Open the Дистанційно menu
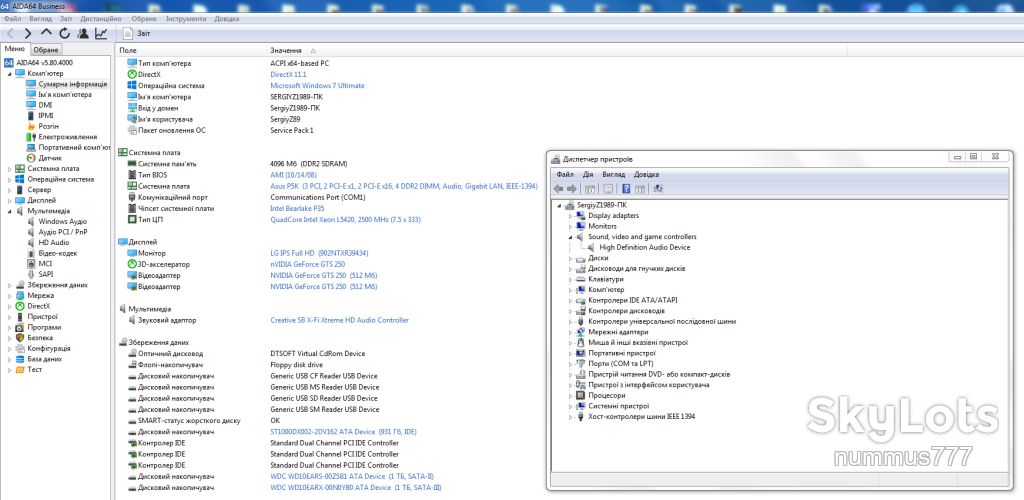The image size is (1024, 500). 102,19
